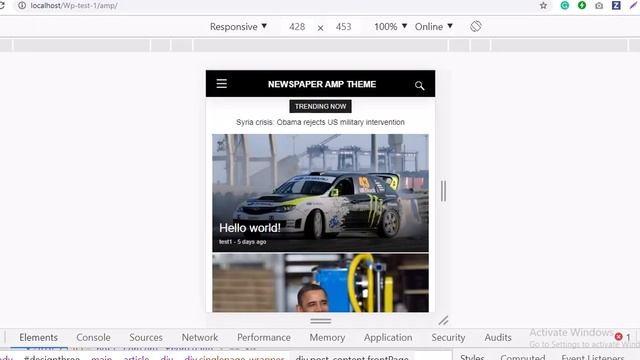This screenshot has width=640, height=360.
Task: Click the media query breakpoint bar
Action: point(320,45)
